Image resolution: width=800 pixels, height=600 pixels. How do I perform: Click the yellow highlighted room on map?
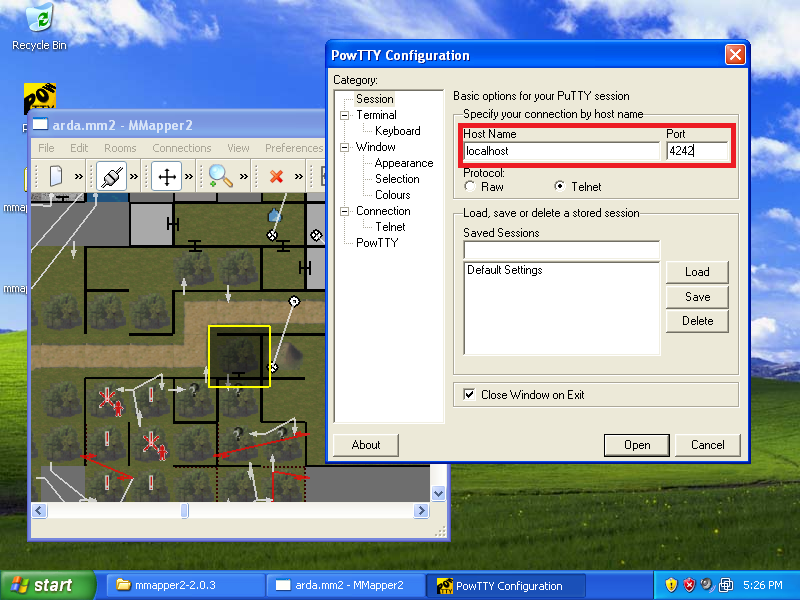tap(239, 356)
